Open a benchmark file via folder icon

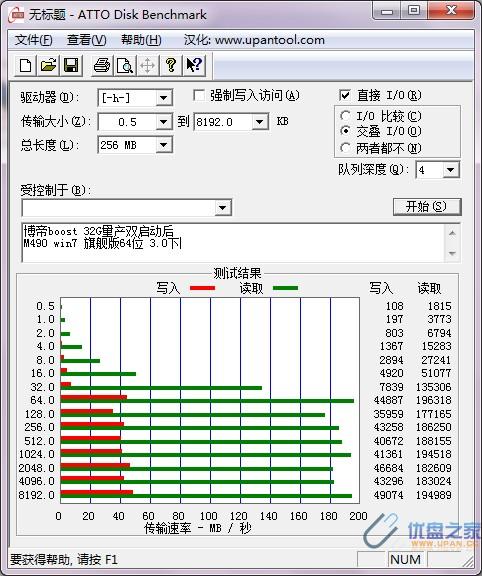pos(48,65)
